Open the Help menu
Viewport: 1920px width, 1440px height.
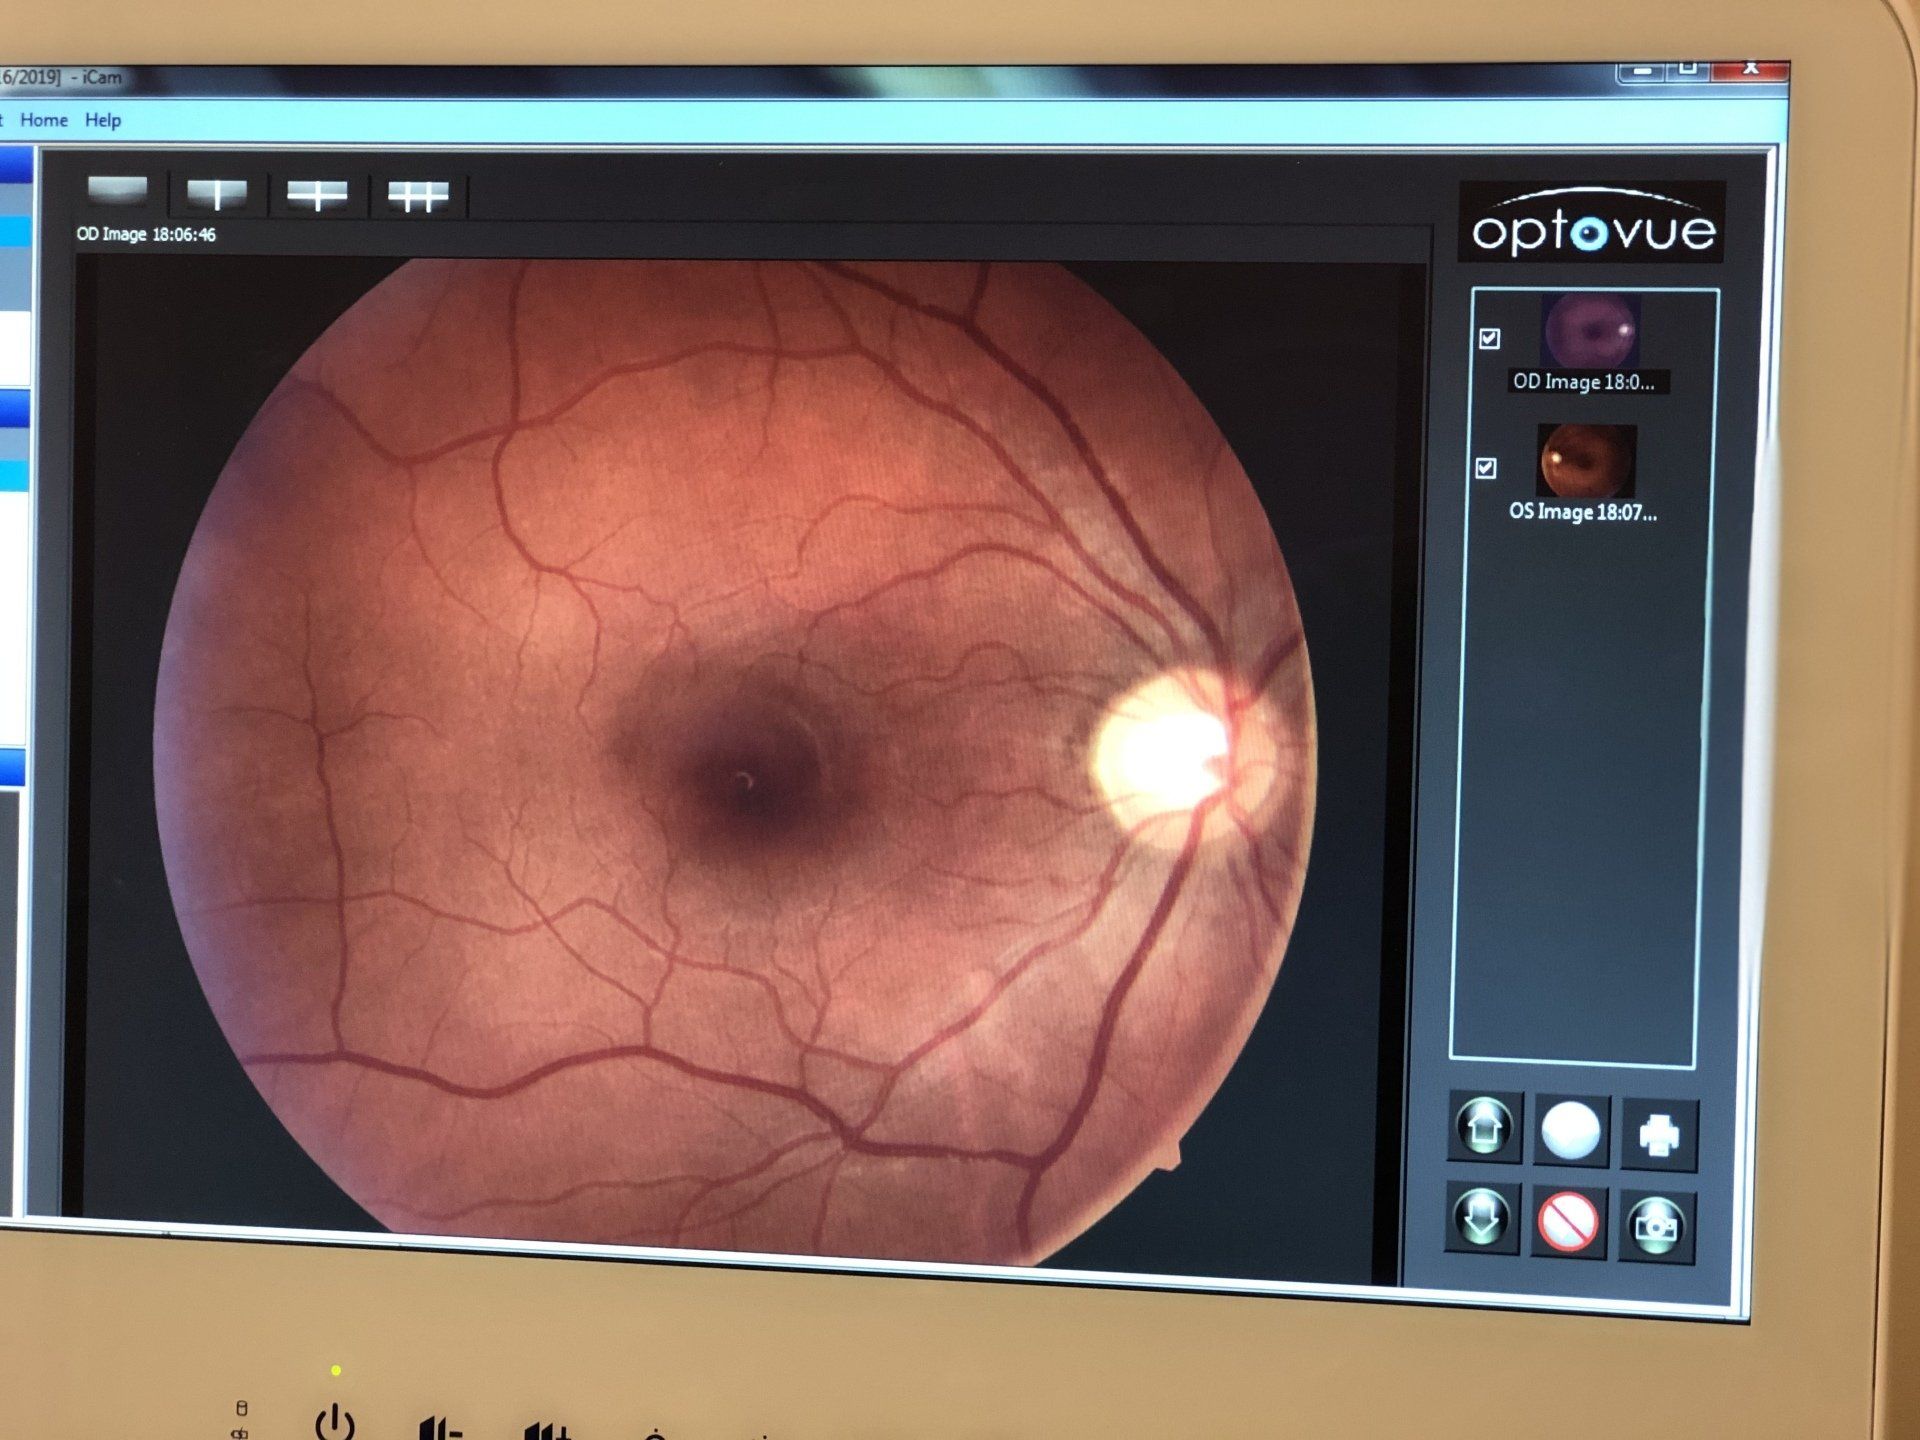[x=103, y=120]
